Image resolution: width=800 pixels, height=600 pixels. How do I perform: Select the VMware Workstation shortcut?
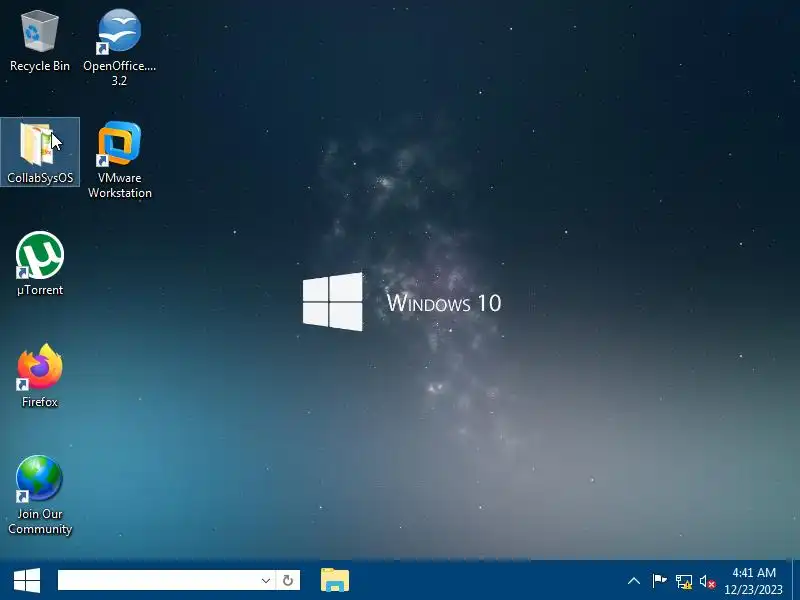(119, 159)
